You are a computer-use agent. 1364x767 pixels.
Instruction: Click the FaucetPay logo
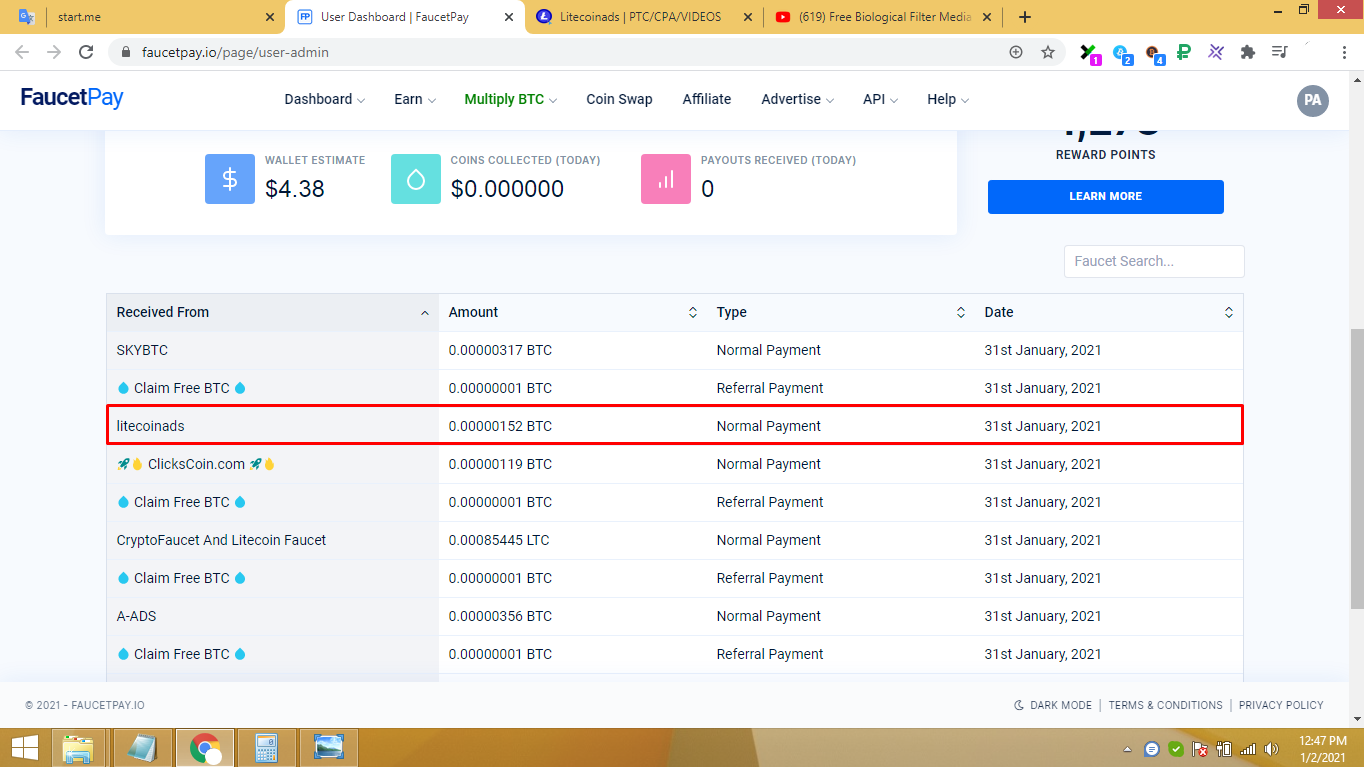pyautogui.click(x=72, y=98)
